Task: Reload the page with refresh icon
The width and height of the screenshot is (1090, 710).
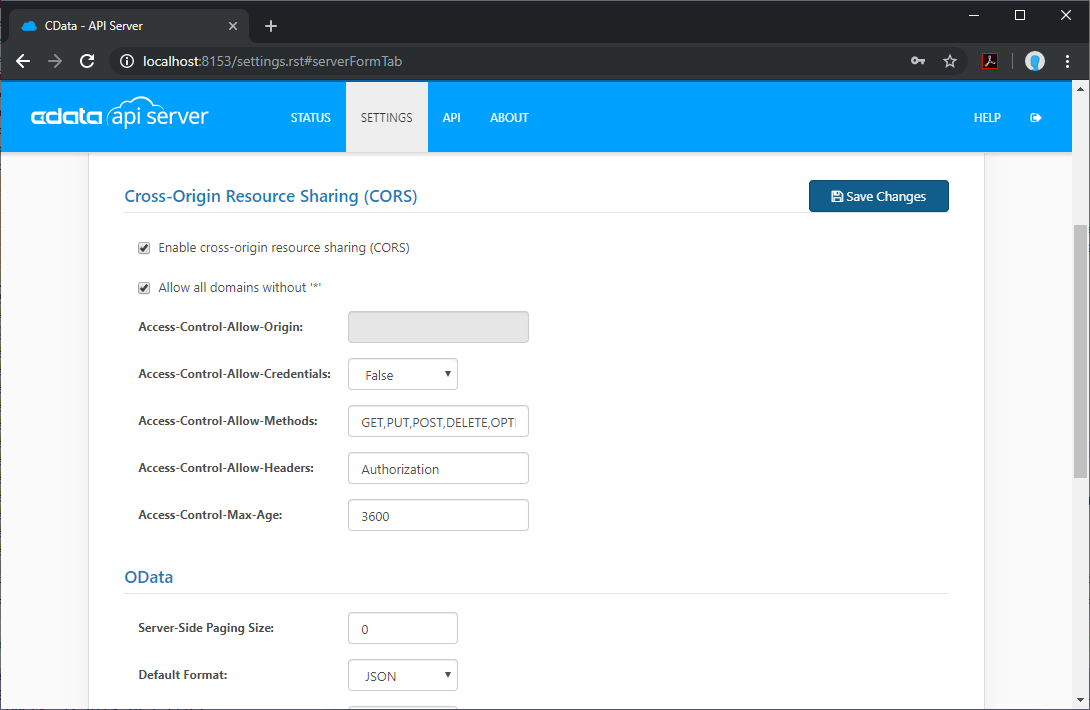Action: (87, 61)
